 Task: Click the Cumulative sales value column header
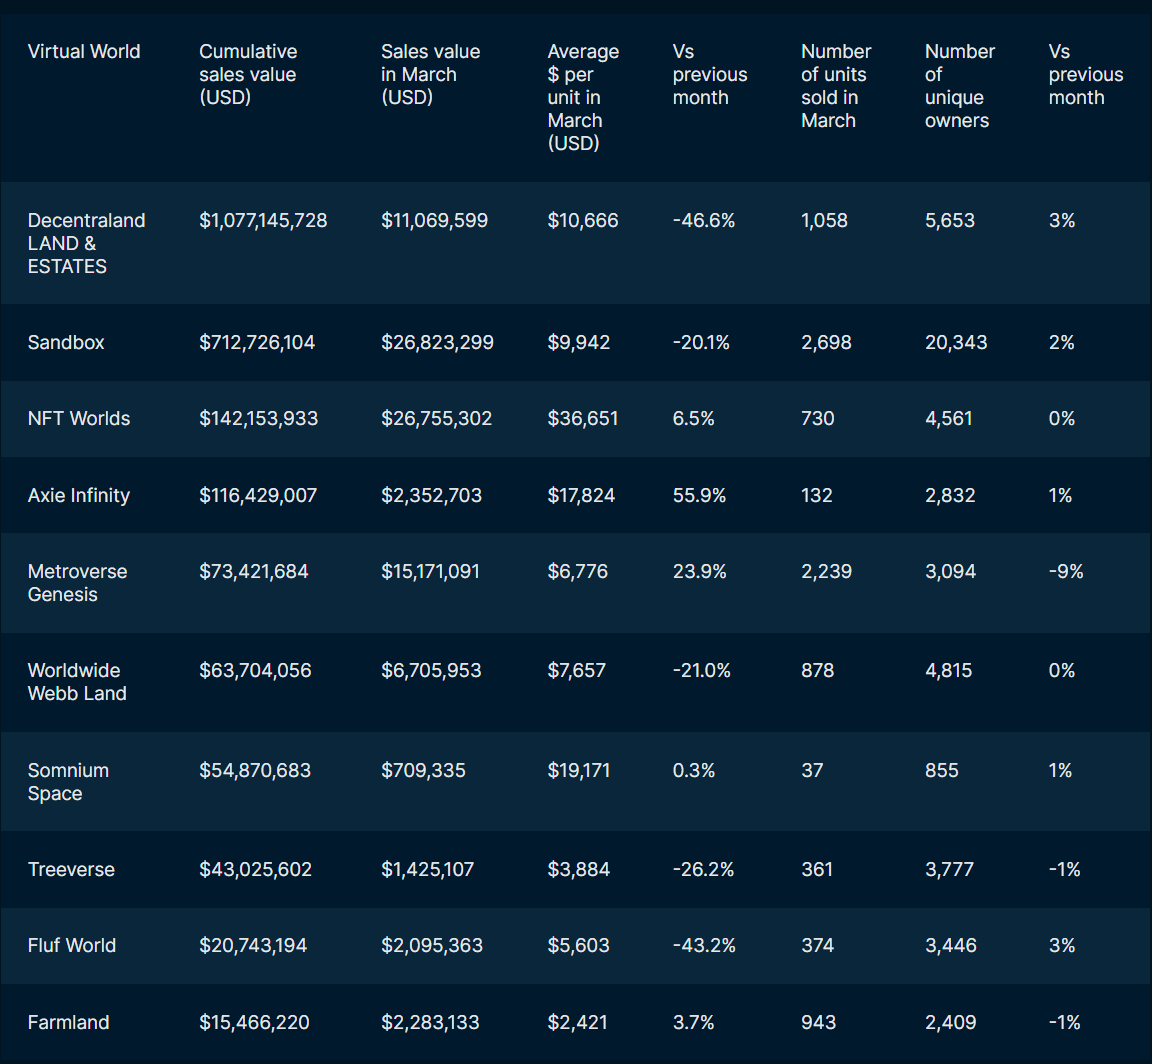tap(248, 74)
